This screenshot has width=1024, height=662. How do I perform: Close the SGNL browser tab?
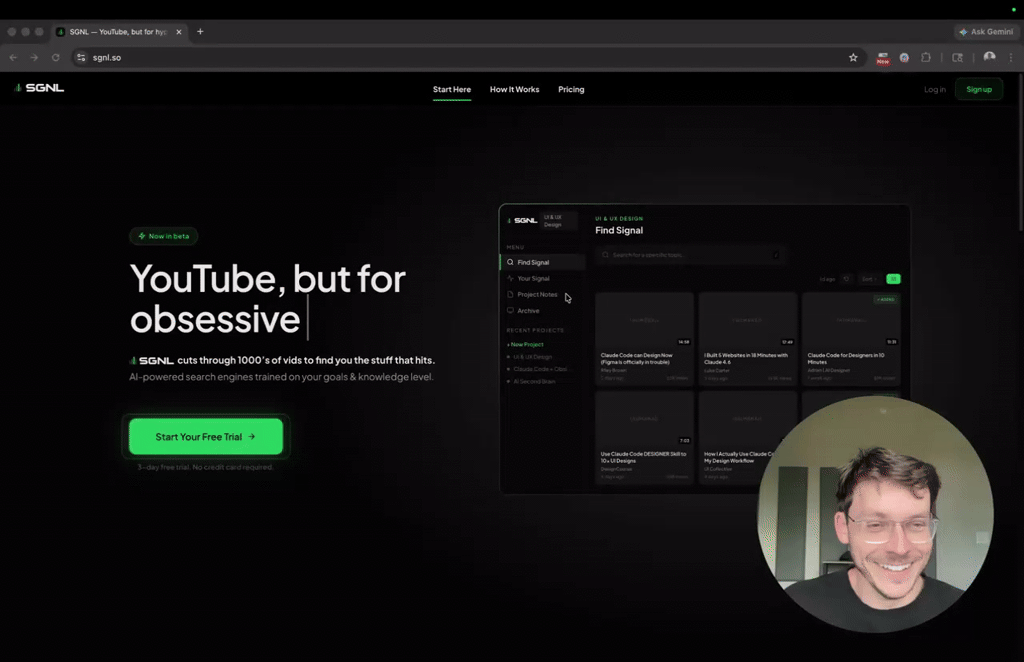point(178,31)
